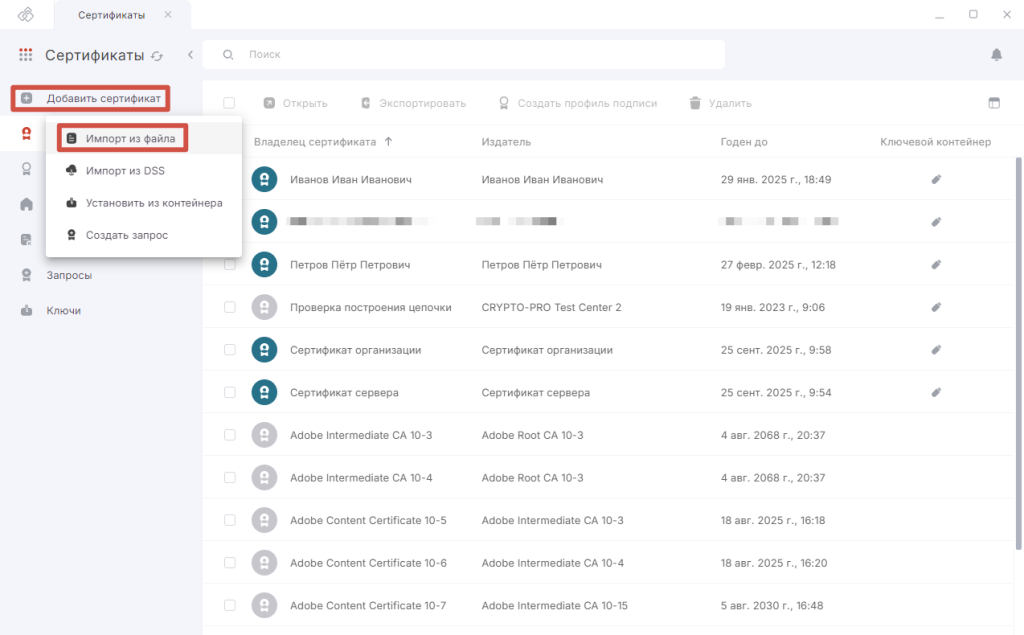
Task: Click avatar icon of Сертификат сервера row
Action: [264, 392]
